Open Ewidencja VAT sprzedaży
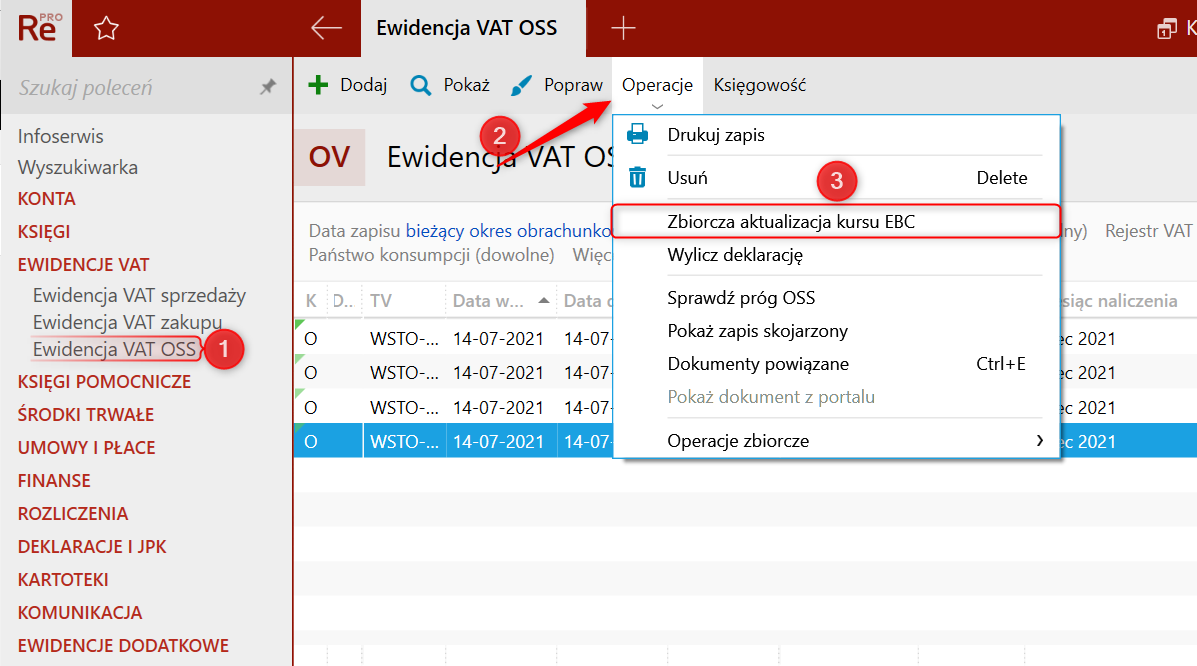 click(x=139, y=295)
